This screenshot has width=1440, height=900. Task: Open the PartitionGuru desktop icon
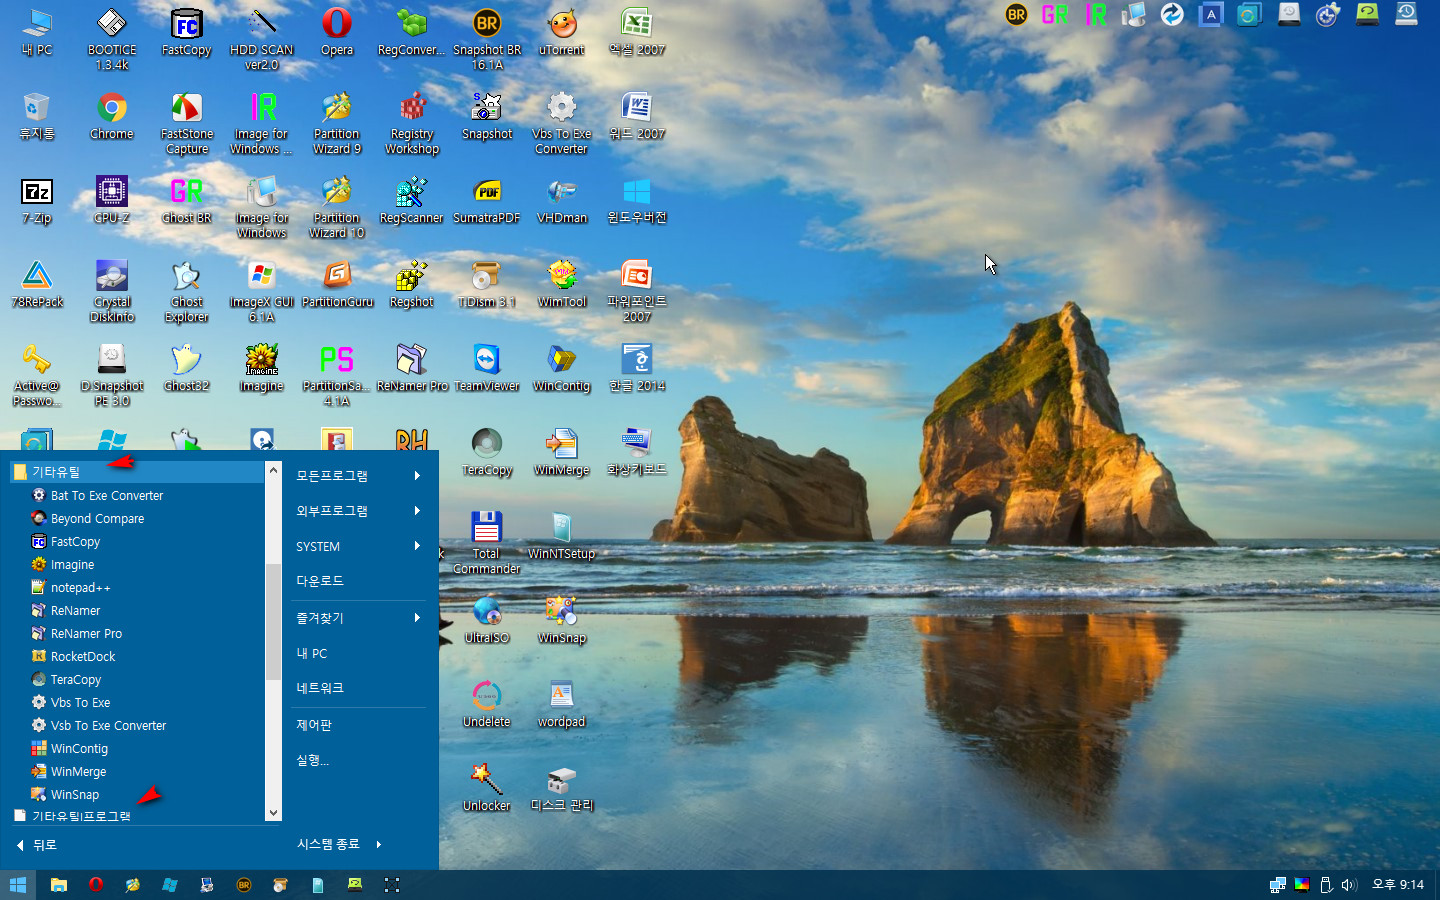pyautogui.click(x=337, y=284)
